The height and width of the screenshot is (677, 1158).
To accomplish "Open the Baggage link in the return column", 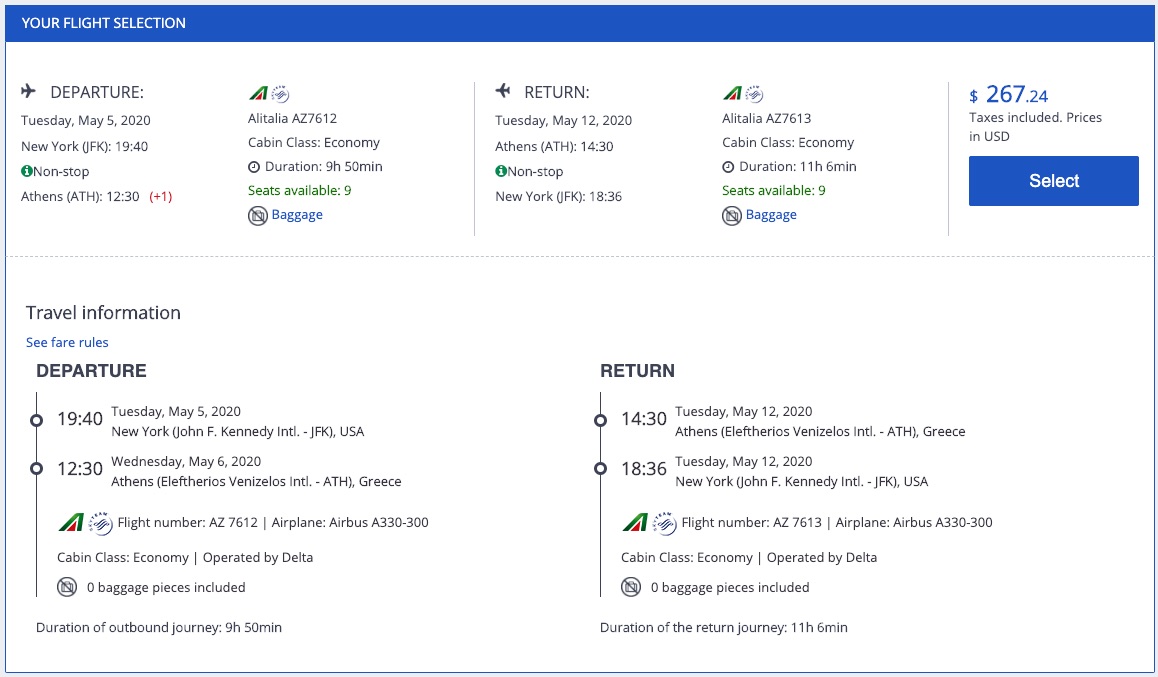I will pyautogui.click(x=770, y=214).
